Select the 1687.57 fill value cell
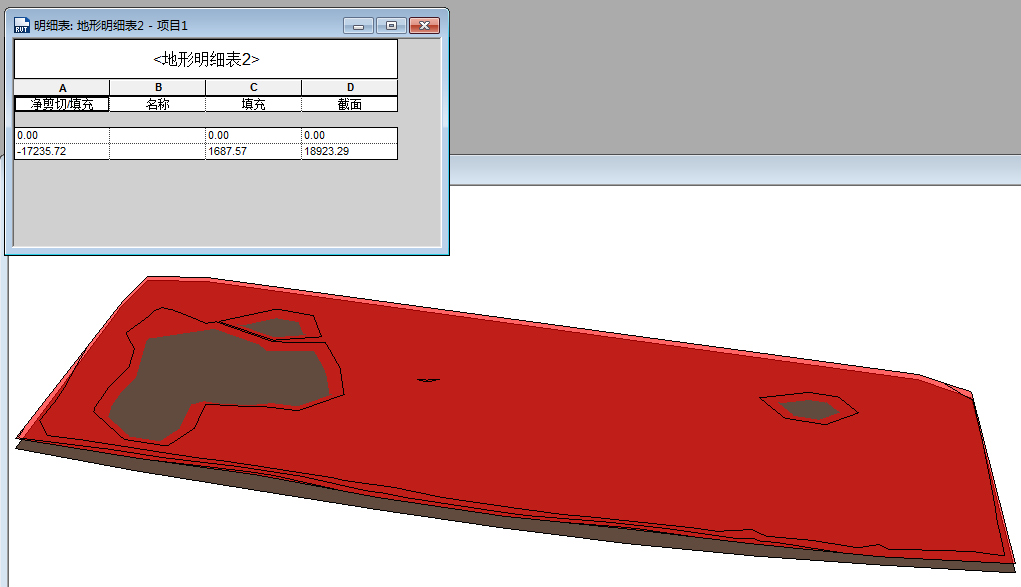Screen dimensions: 1021x587 click(253, 151)
